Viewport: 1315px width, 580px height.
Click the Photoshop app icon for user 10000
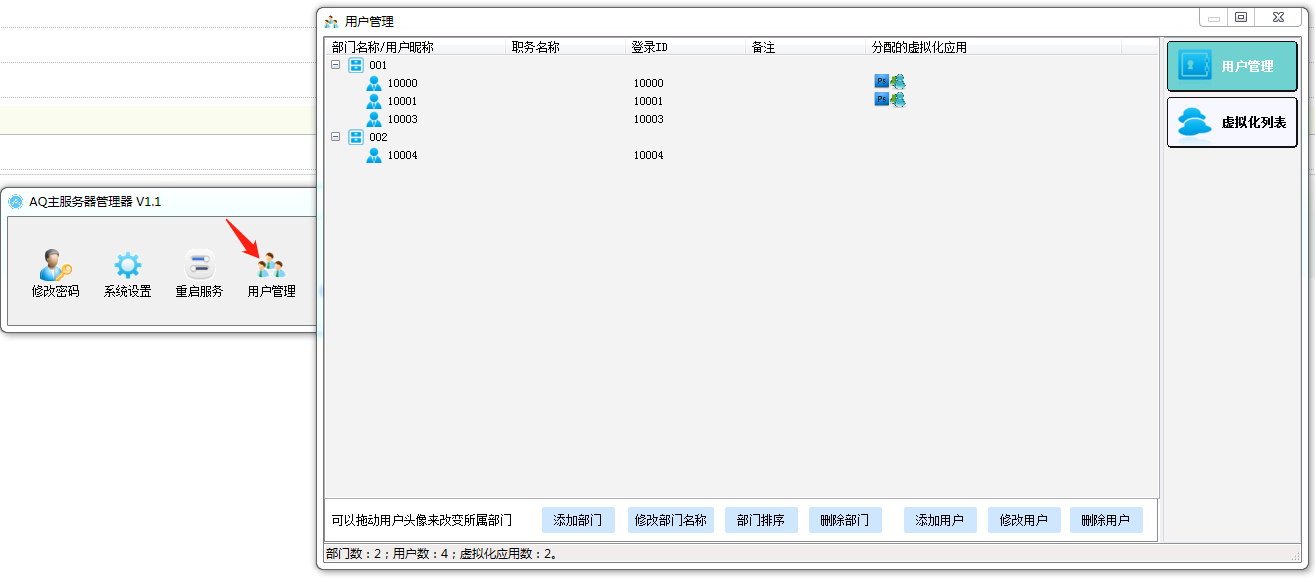click(881, 82)
